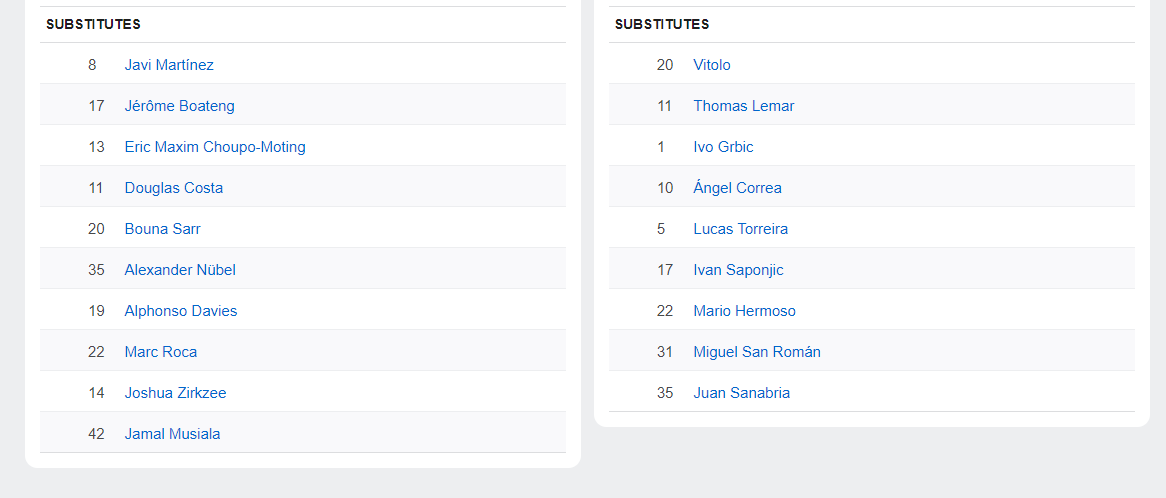Select Ángel Correa from substitutes

[x=737, y=188]
